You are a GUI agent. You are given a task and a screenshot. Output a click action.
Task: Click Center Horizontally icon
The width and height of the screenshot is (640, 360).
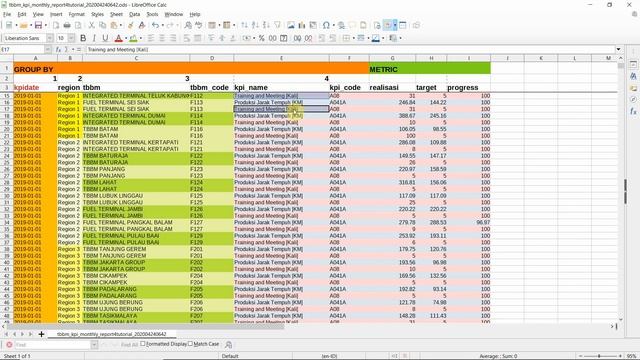pos(162,38)
